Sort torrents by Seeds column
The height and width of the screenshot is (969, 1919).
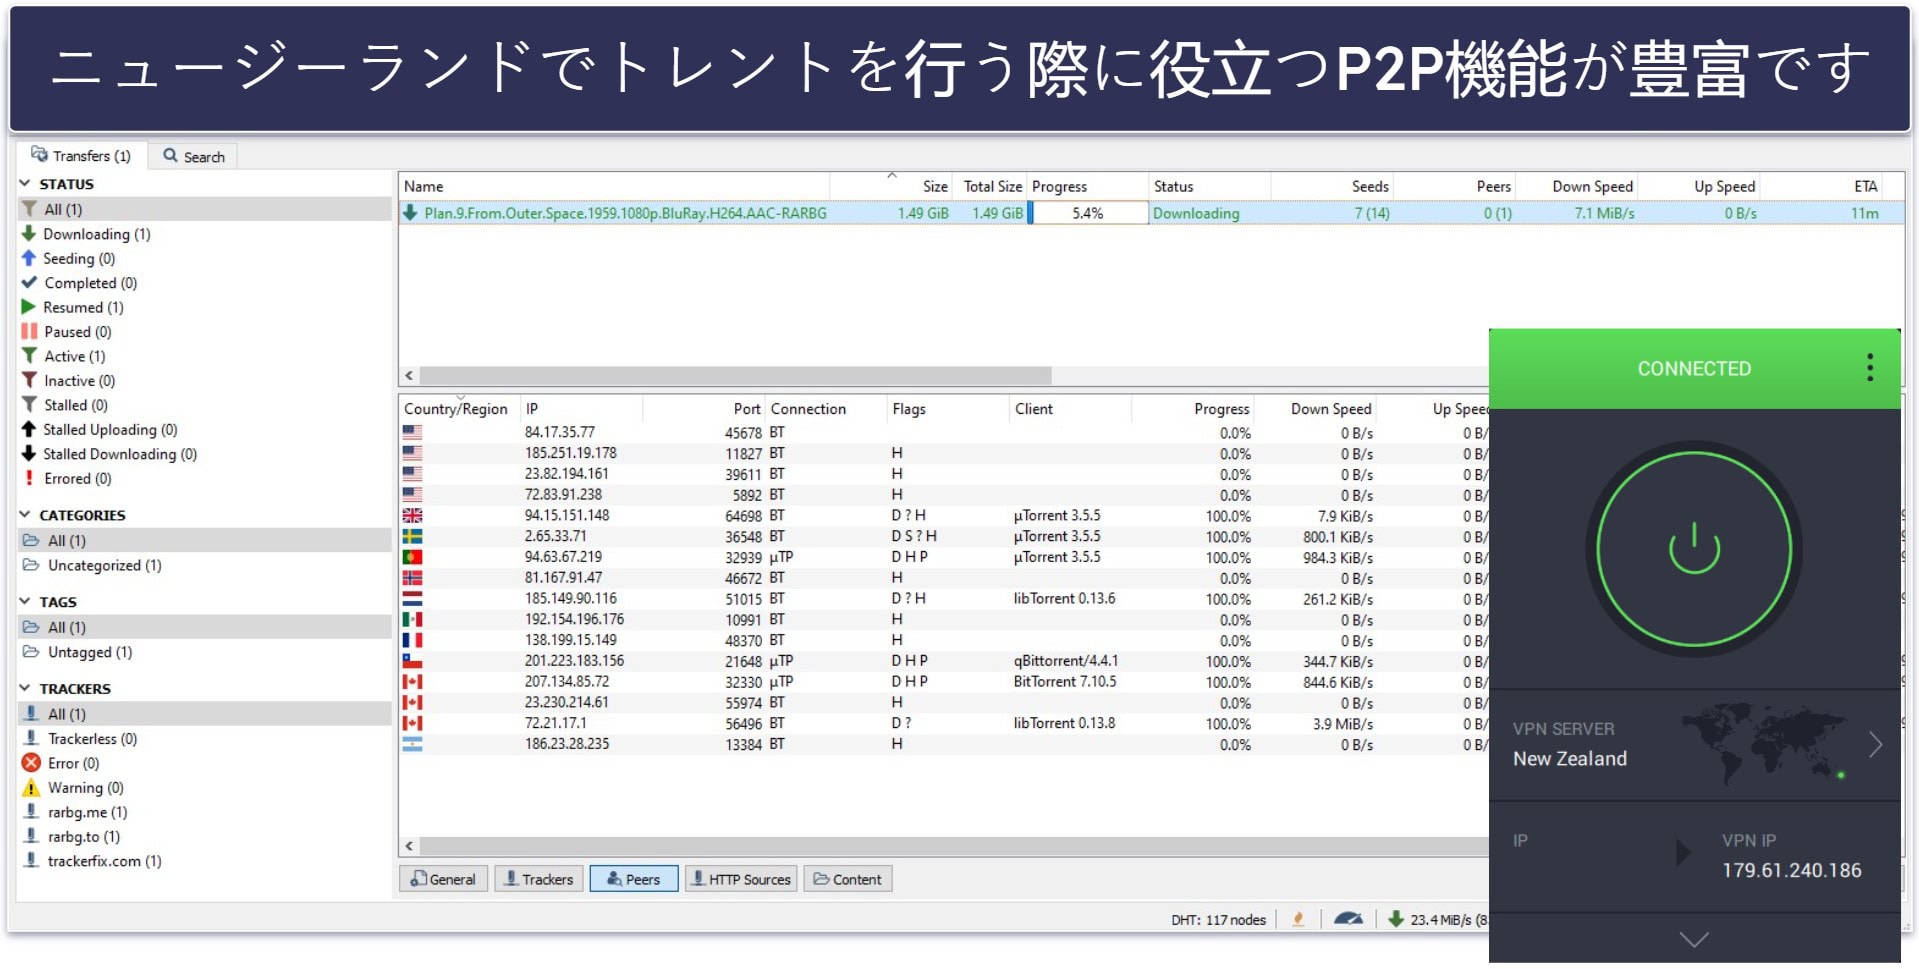[1332, 186]
